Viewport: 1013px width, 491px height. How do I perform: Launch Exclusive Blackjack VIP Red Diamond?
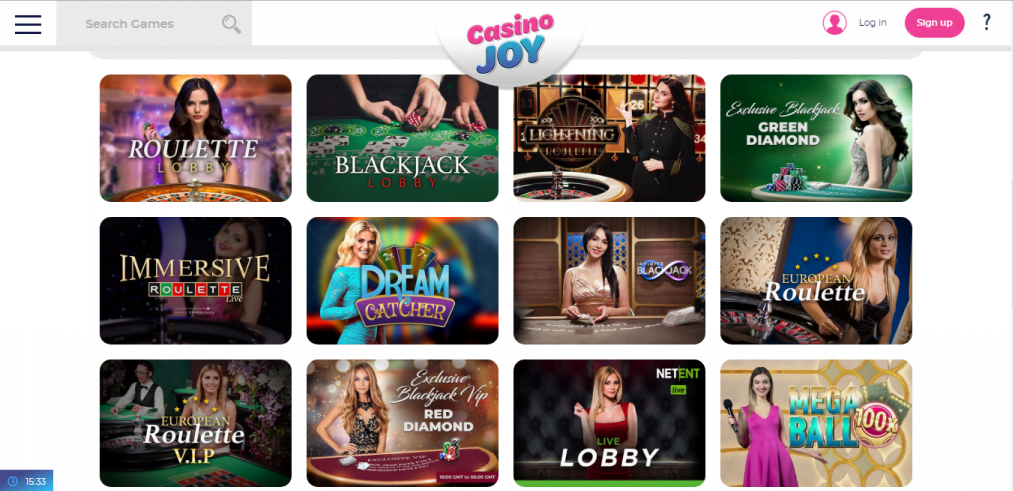(402, 423)
